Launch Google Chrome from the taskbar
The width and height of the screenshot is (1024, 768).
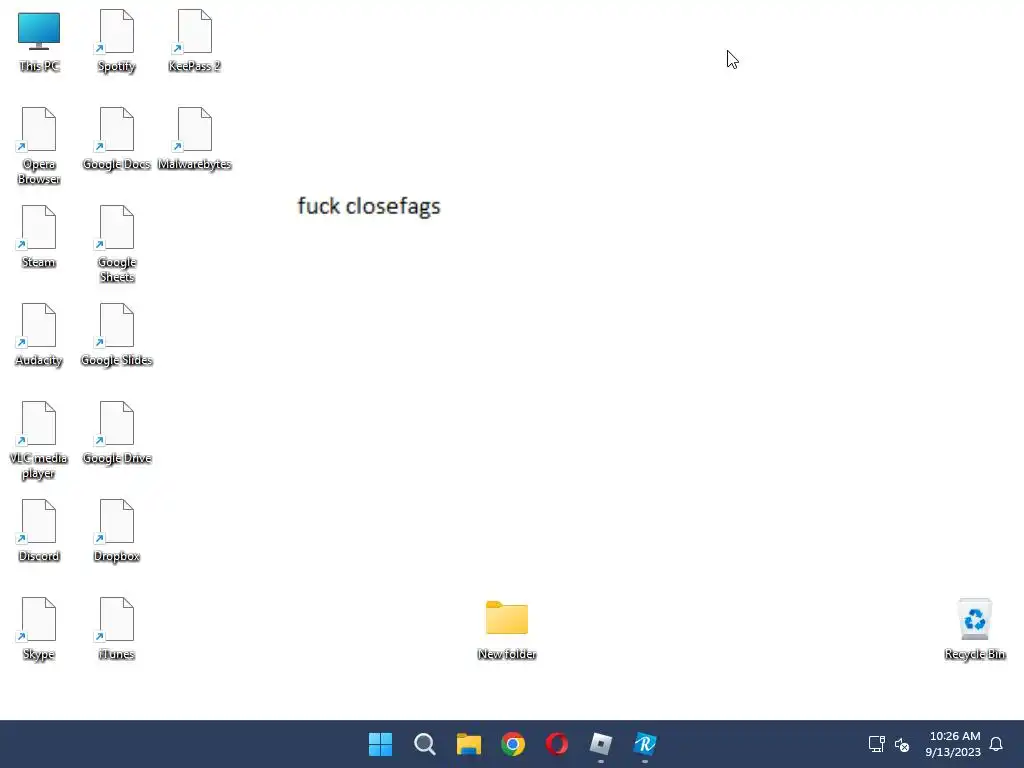(513, 744)
